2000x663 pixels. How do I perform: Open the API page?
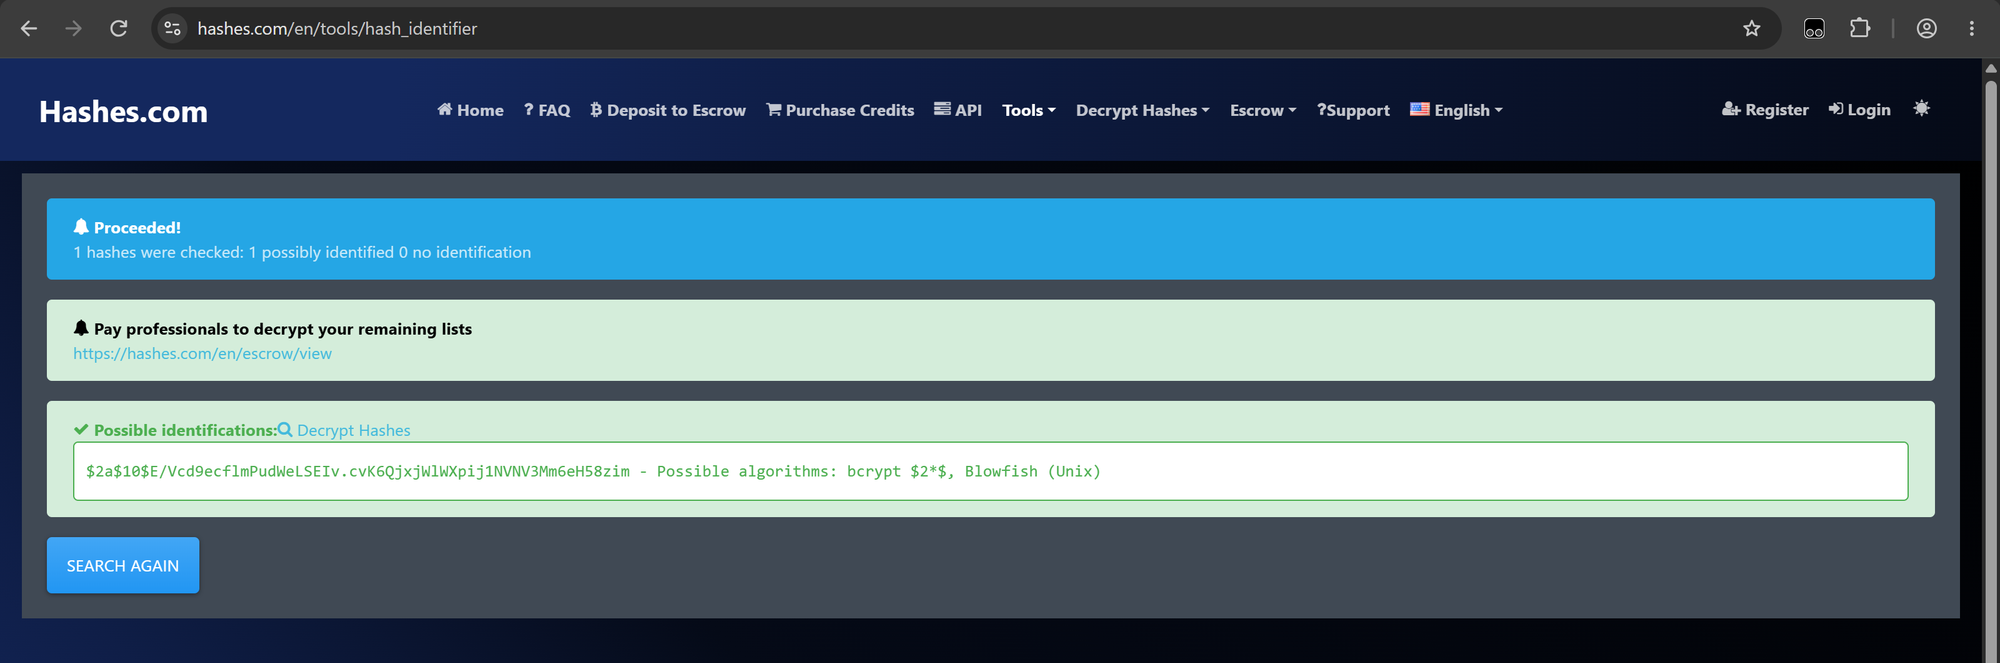tap(958, 110)
